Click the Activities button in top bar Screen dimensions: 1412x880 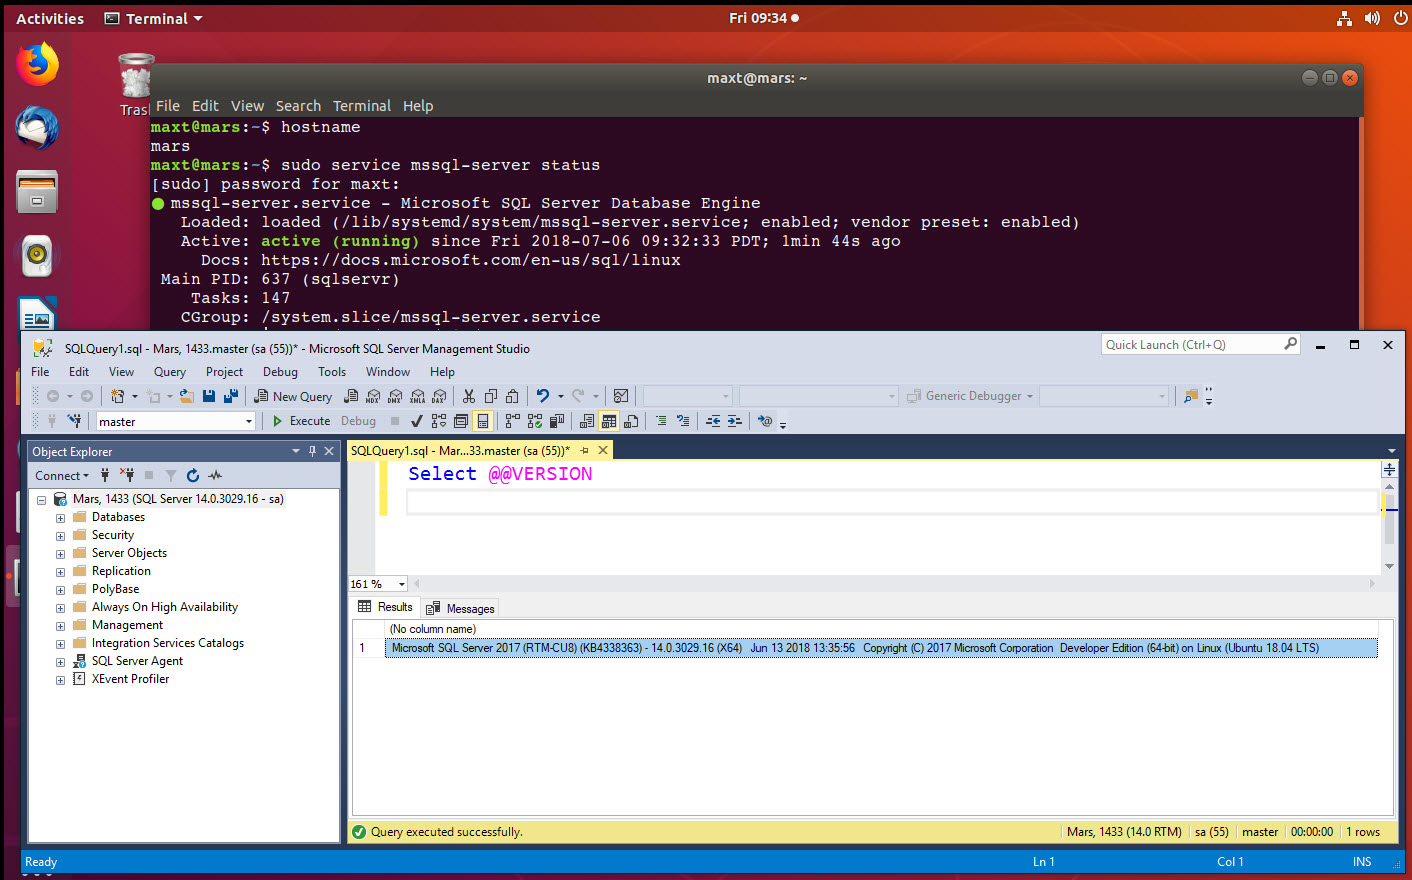50,18
